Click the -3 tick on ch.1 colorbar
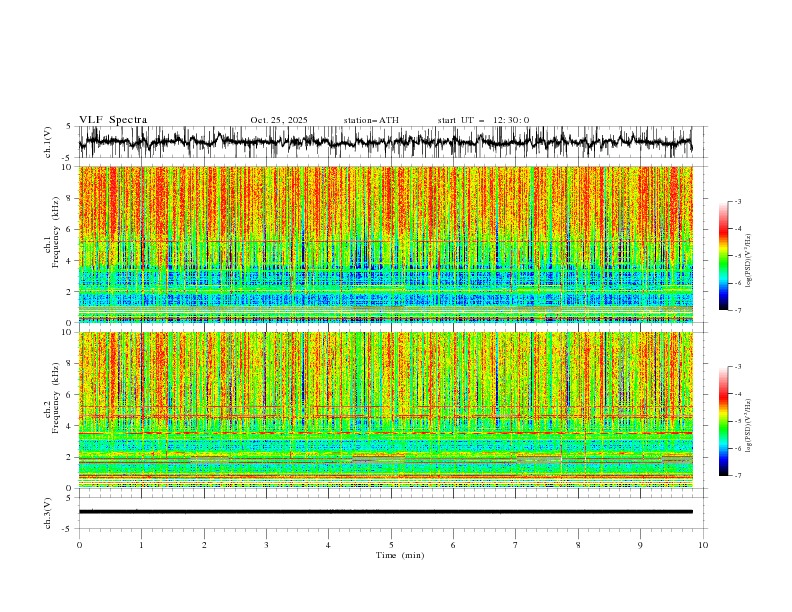This screenshot has height=612, width=792. click(x=737, y=201)
